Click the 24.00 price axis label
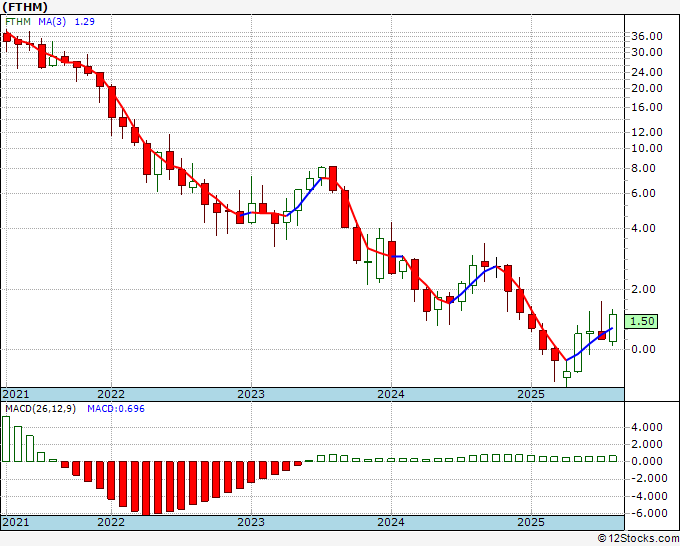This screenshot has width=680, height=546. [647, 72]
